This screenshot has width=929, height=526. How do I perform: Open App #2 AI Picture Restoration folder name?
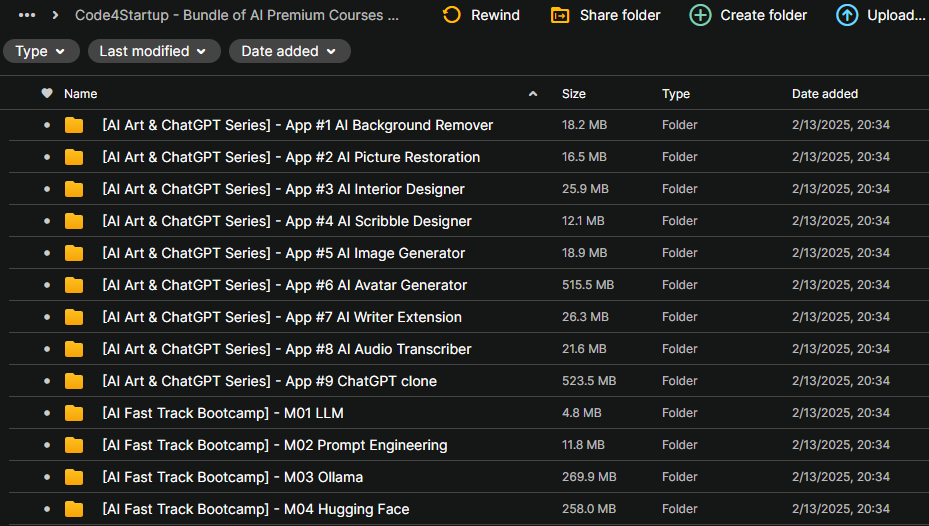click(291, 157)
